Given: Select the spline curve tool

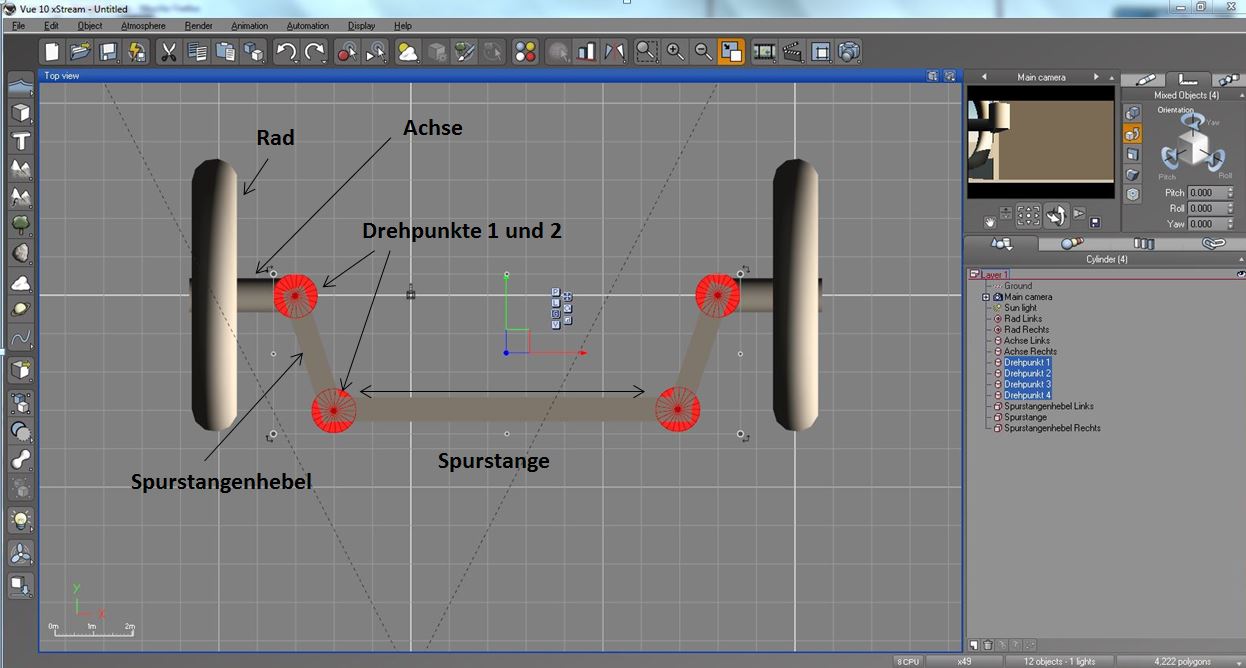Looking at the screenshot, I should (20, 339).
